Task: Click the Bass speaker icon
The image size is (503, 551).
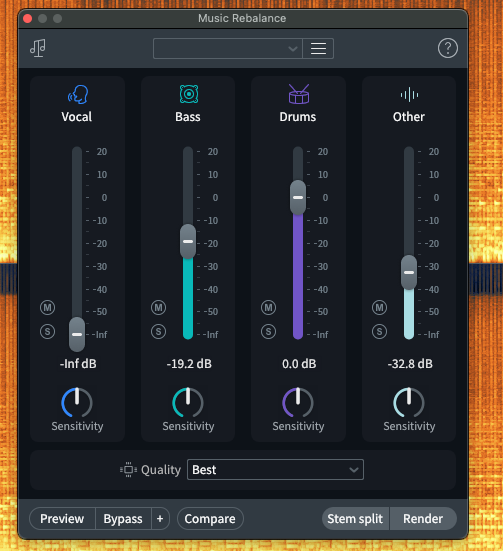Action: click(x=189, y=94)
